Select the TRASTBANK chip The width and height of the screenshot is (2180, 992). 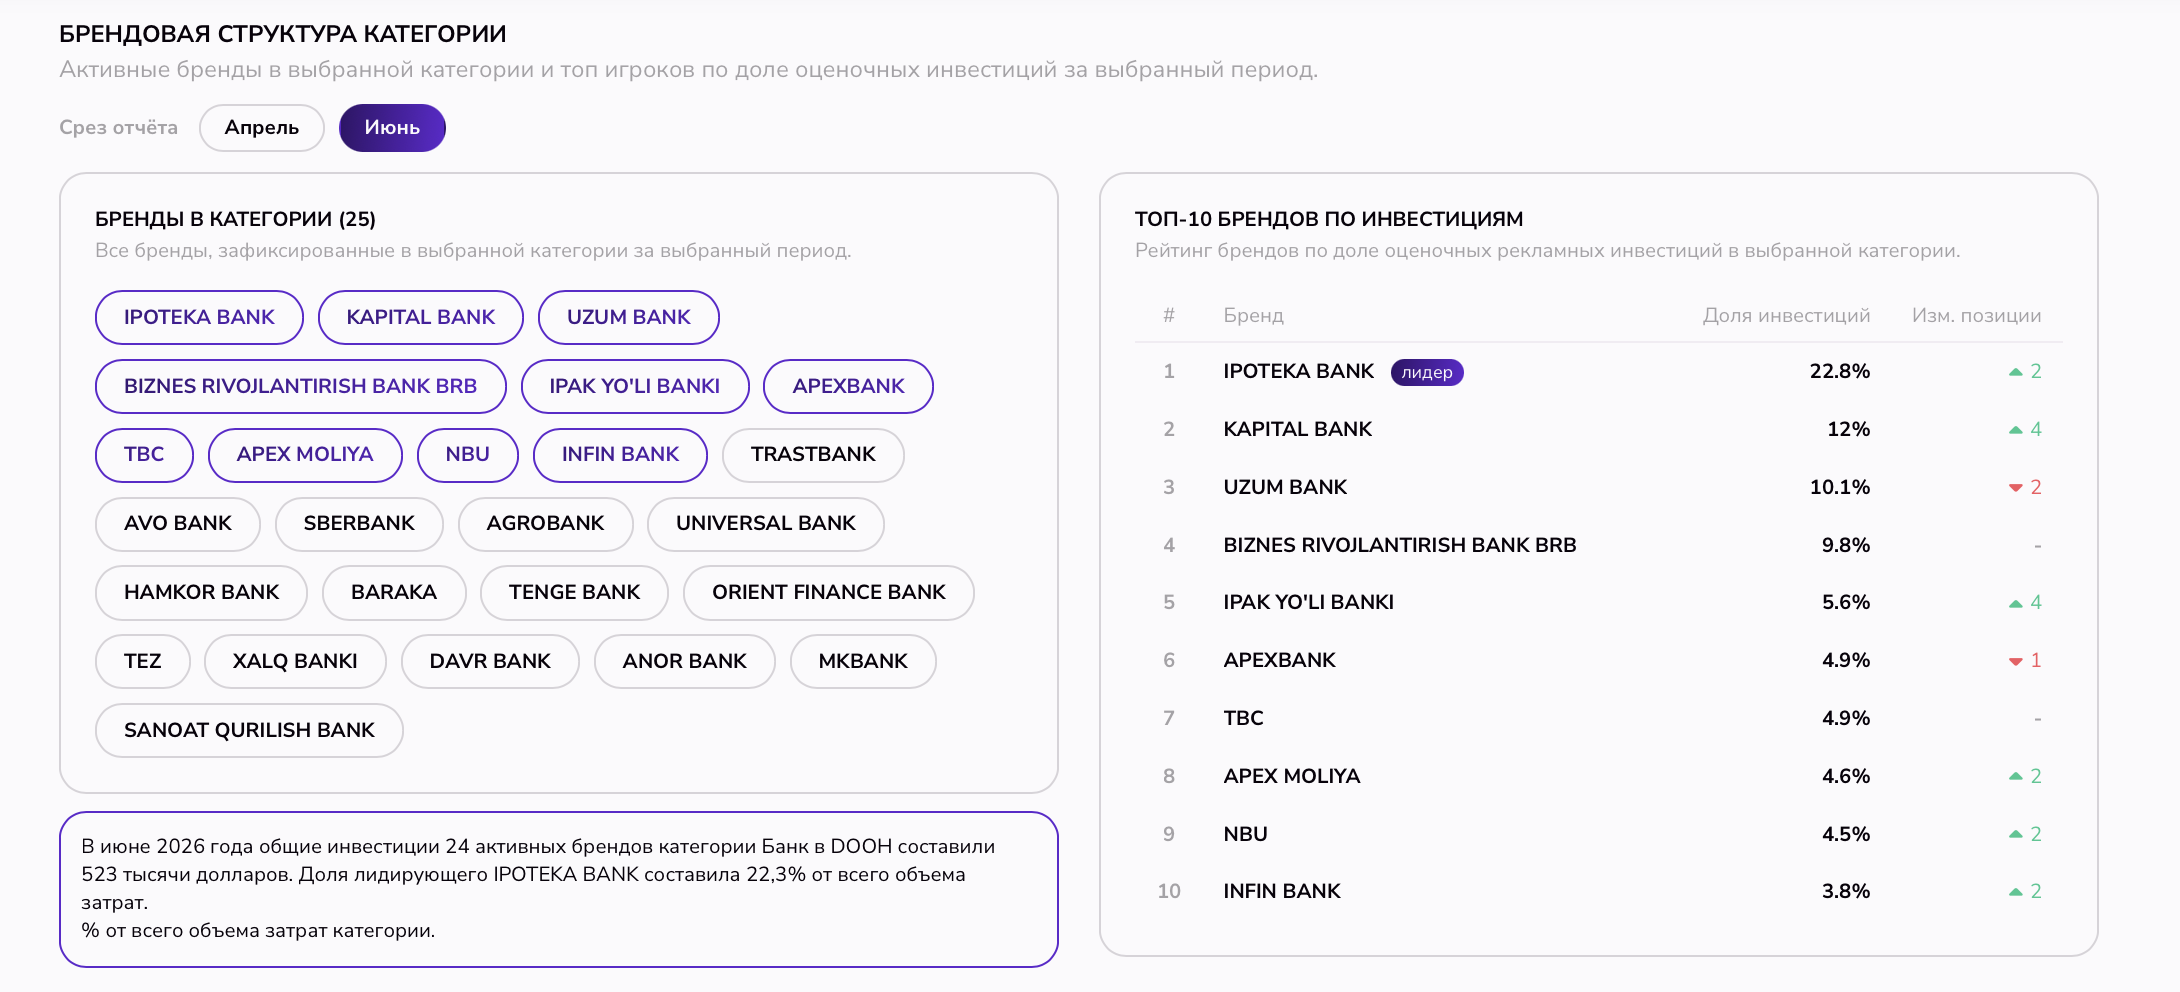click(x=813, y=455)
